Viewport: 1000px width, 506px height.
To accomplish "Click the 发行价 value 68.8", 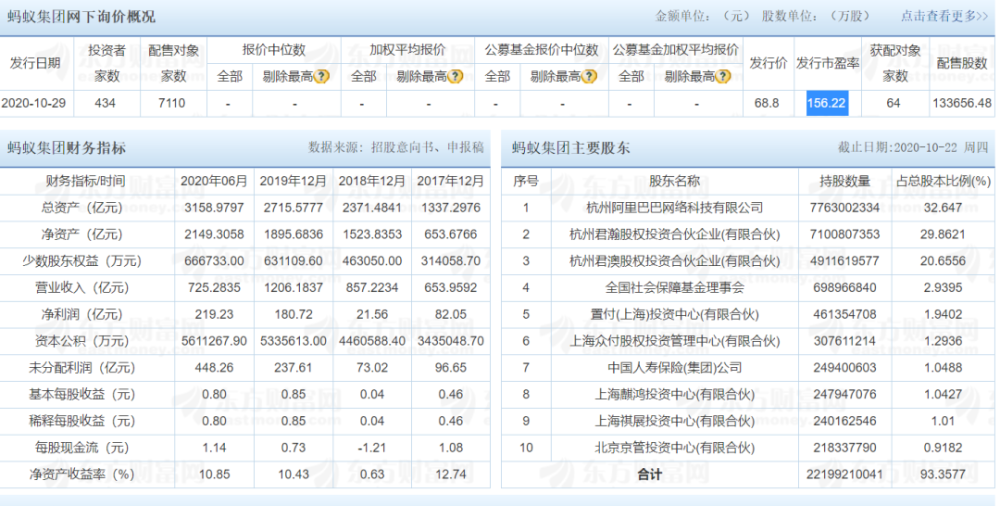I will click(767, 103).
